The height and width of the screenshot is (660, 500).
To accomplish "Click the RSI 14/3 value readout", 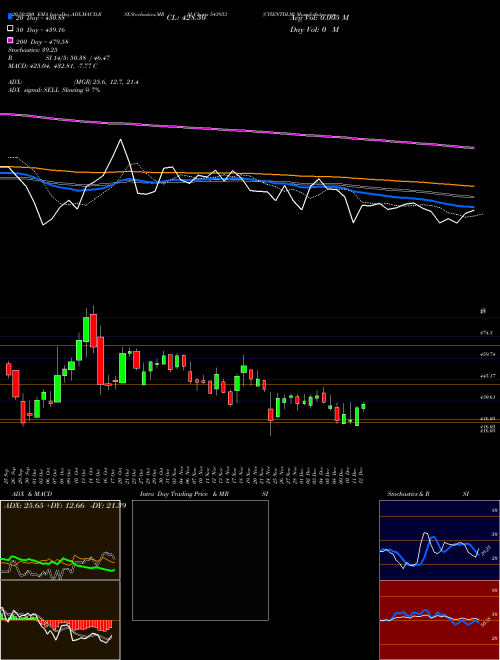I will [x=78, y=58].
